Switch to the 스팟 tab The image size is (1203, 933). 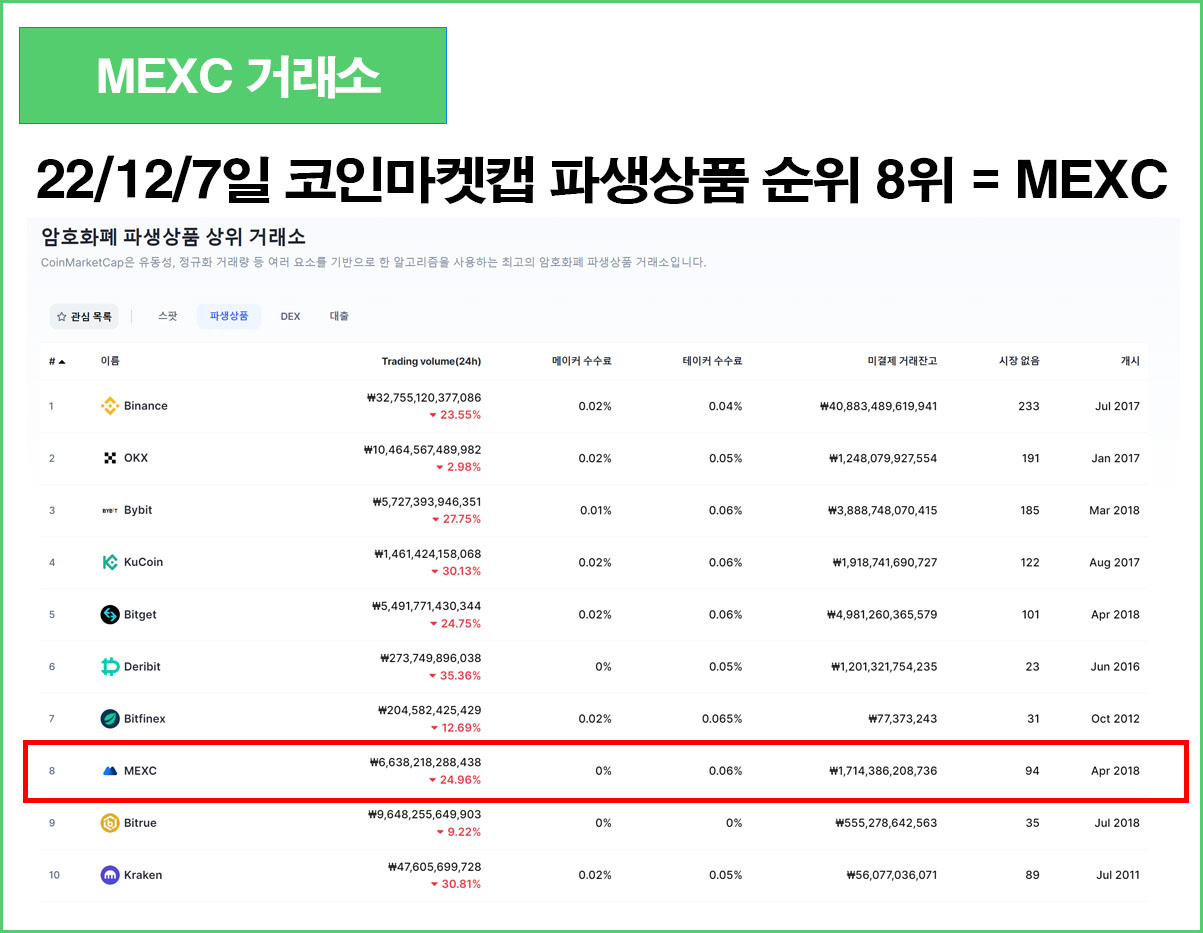tap(167, 316)
